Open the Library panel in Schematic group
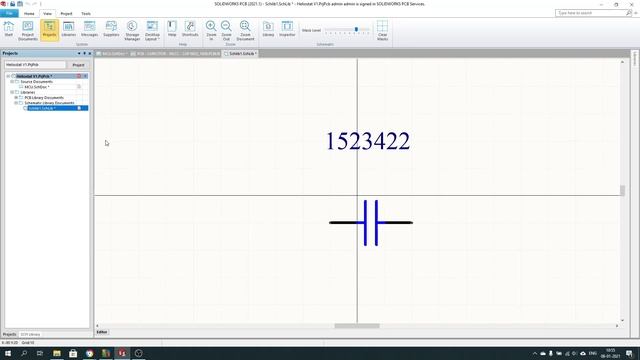The height and width of the screenshot is (360, 640). pyautogui.click(x=268, y=29)
